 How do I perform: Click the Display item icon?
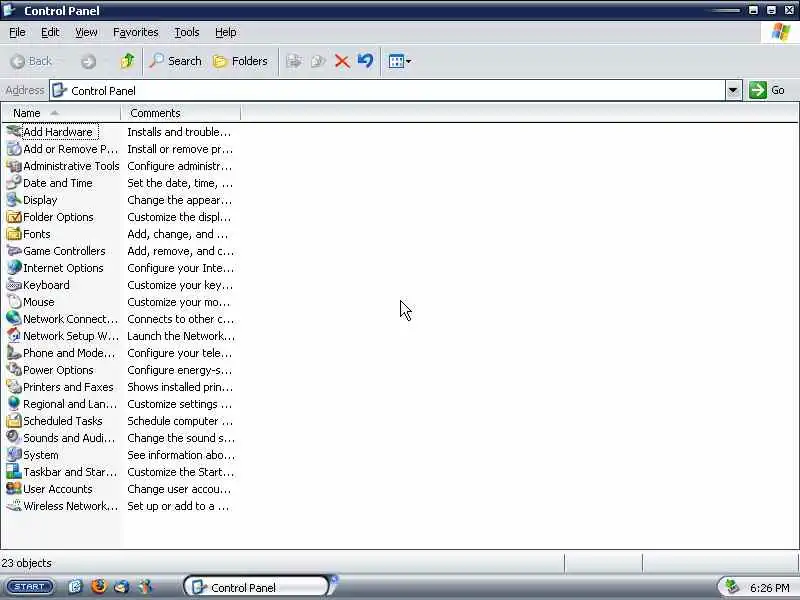click(x=14, y=200)
